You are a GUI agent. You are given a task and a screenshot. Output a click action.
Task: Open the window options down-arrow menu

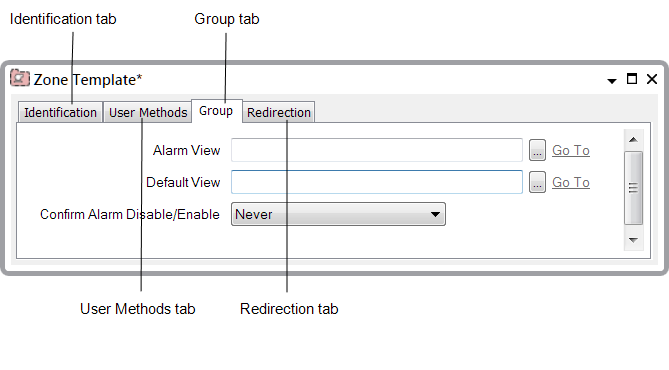[612, 81]
